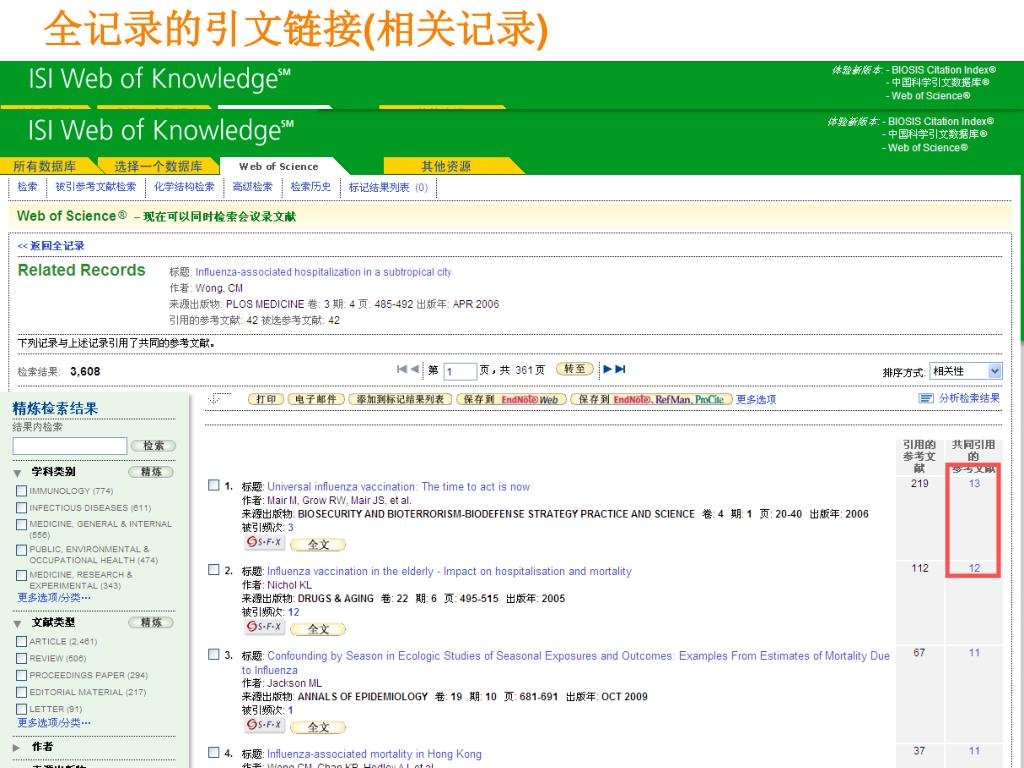Click the SFX icon for record 1
The image size is (1024, 768).
coord(264,543)
